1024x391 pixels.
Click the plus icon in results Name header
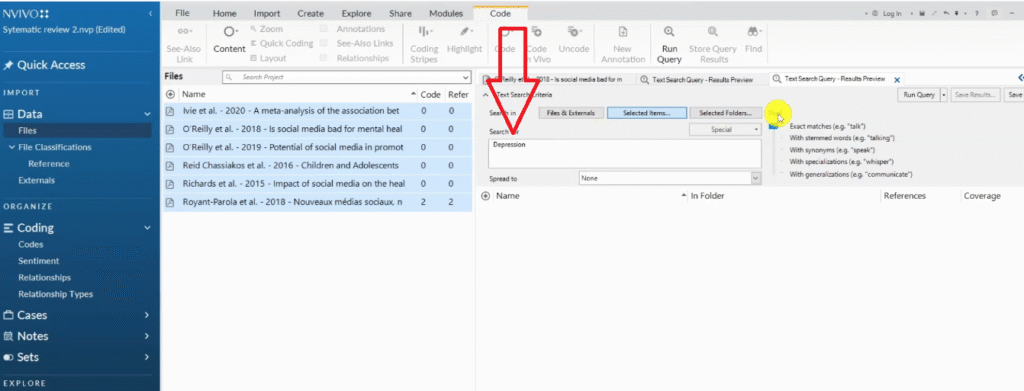coord(485,196)
